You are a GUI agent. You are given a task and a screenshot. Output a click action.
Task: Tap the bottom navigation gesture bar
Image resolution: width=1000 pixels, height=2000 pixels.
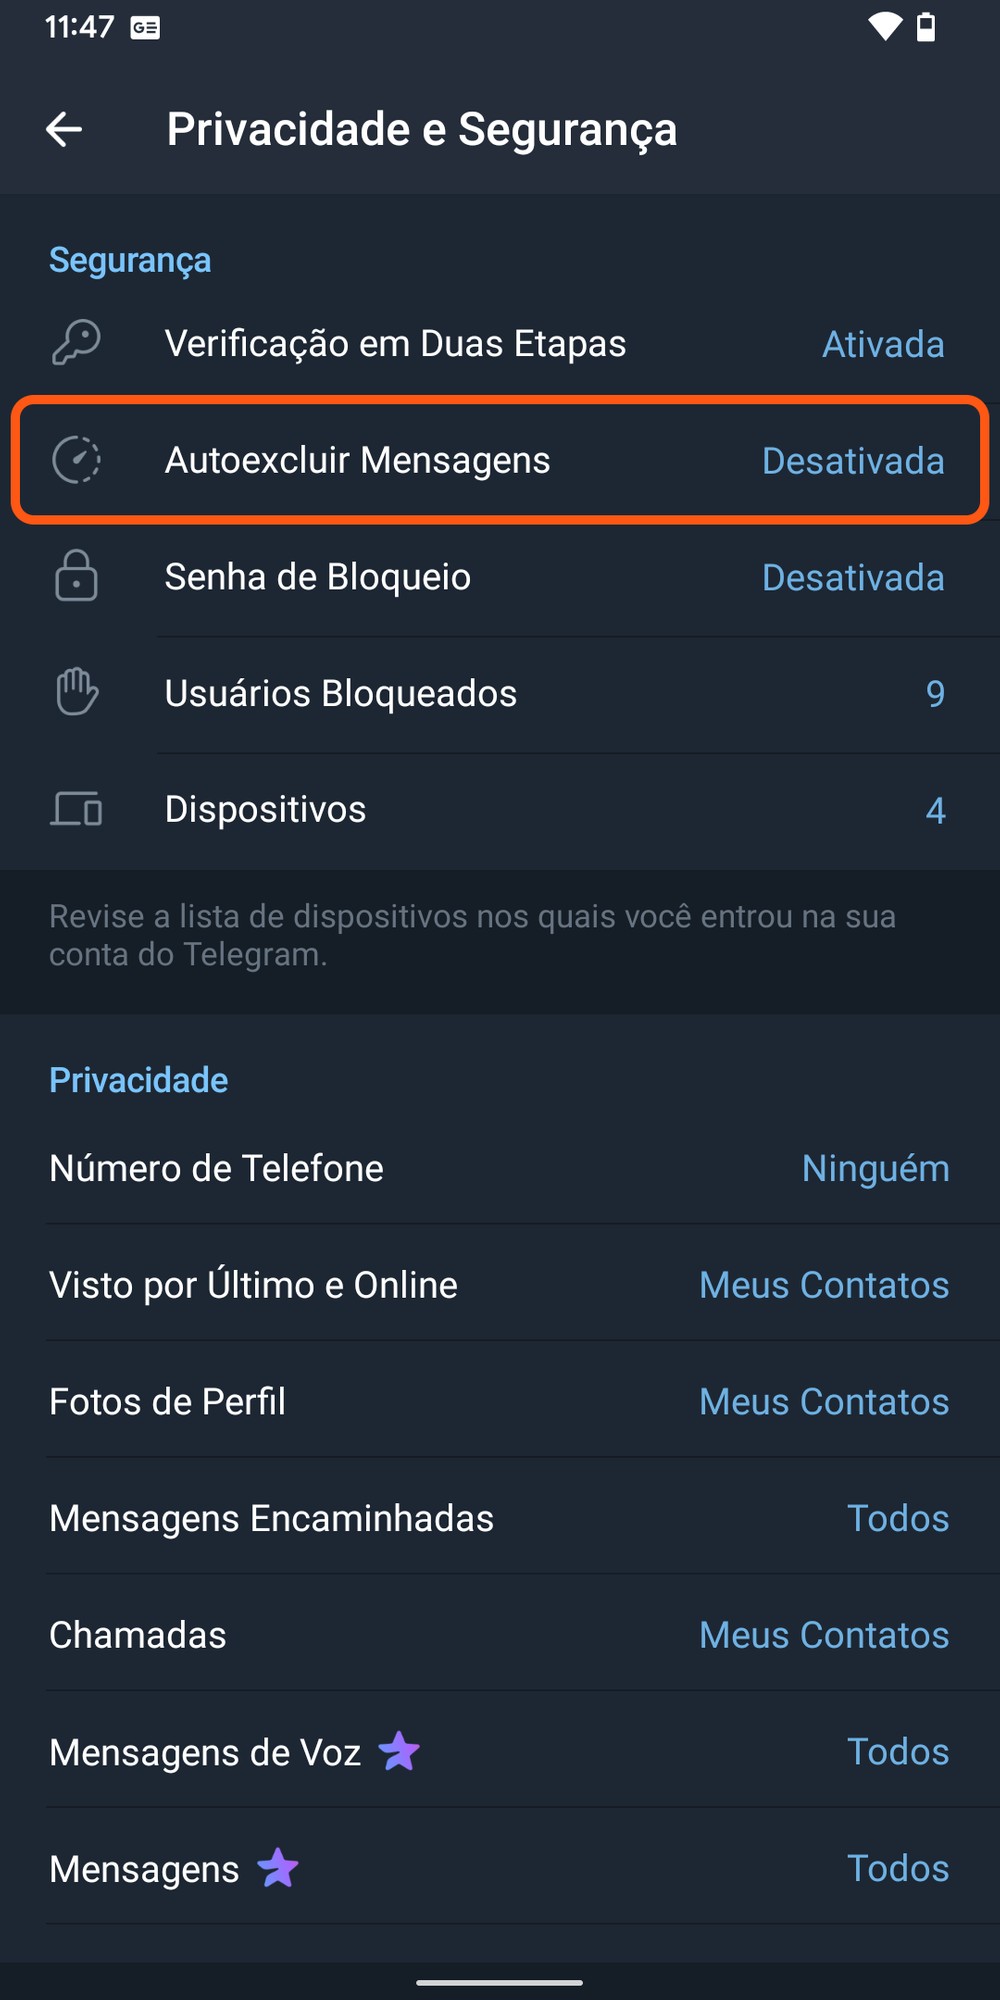point(500,1981)
